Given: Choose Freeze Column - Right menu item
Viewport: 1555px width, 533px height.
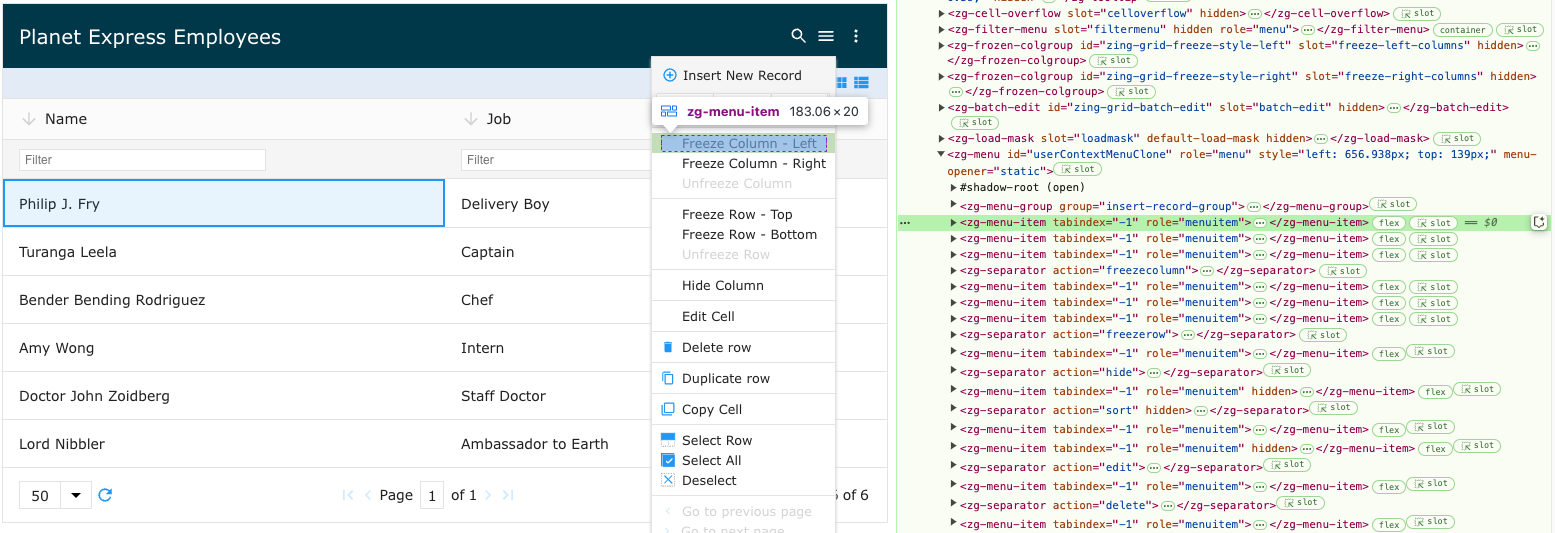Looking at the screenshot, I should (743, 163).
